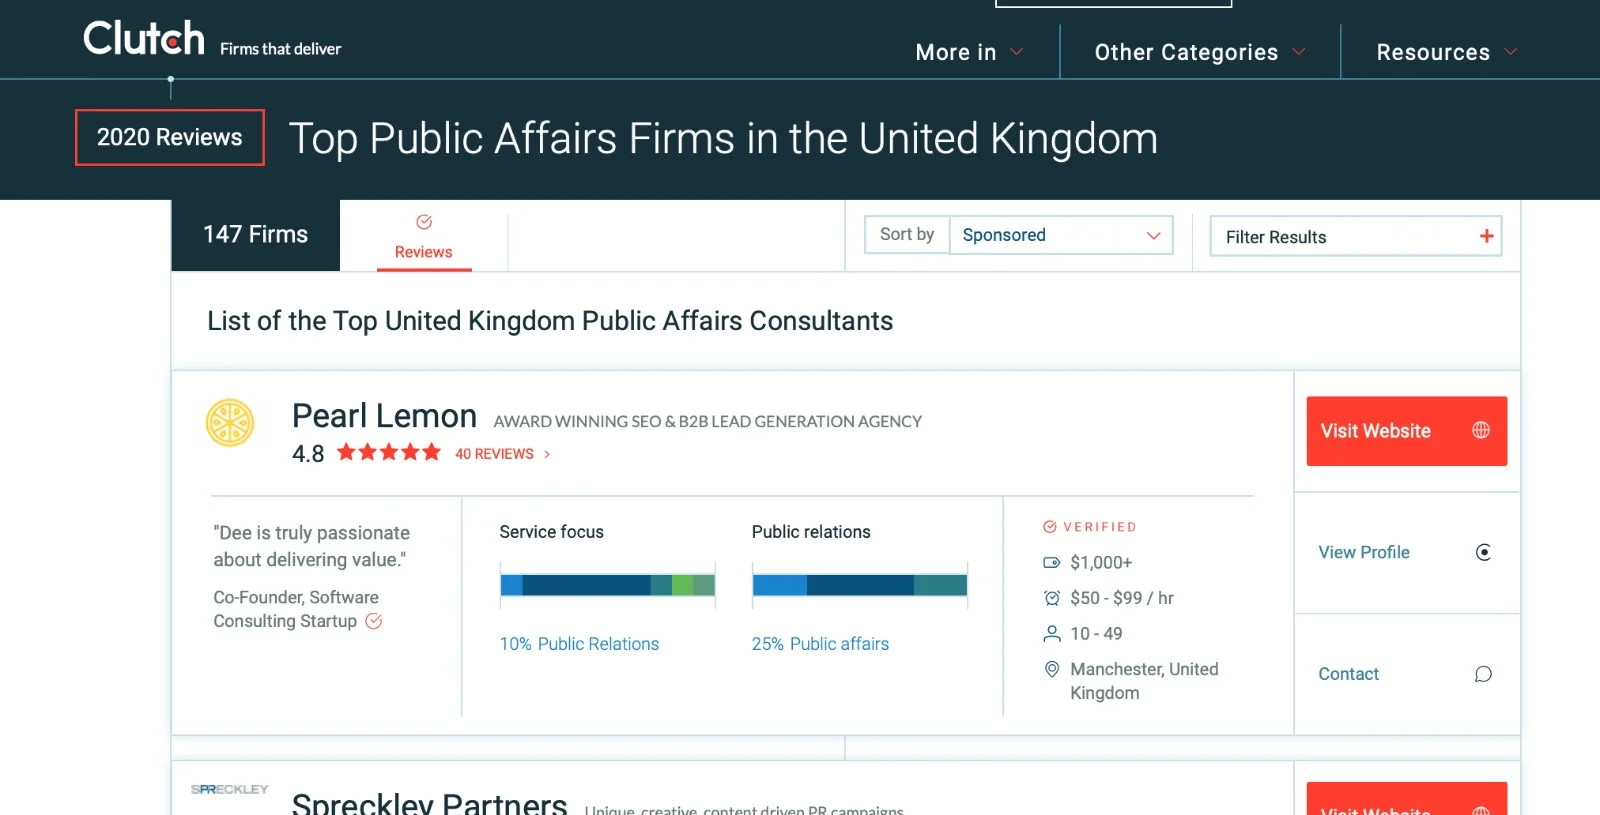Expand the More in menu
This screenshot has width=1600, height=815.
(x=969, y=52)
